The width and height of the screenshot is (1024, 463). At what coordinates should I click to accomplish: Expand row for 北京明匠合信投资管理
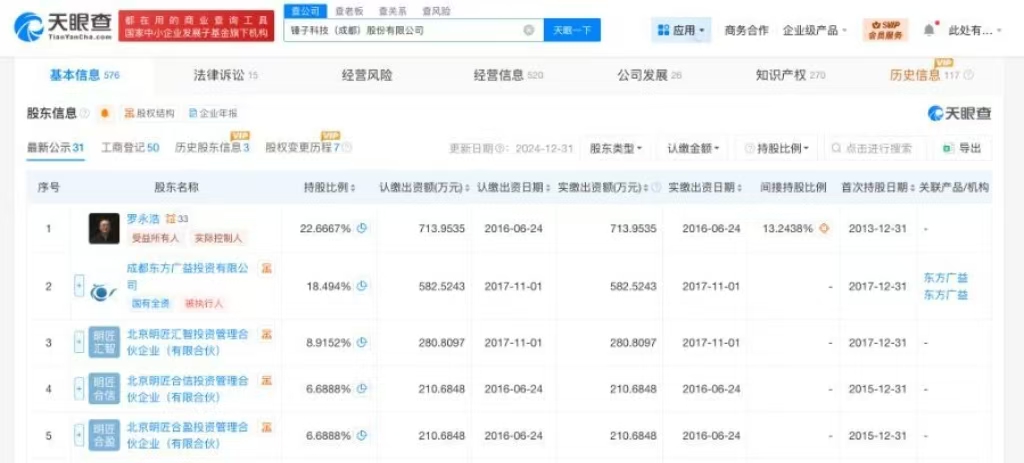pos(79,388)
